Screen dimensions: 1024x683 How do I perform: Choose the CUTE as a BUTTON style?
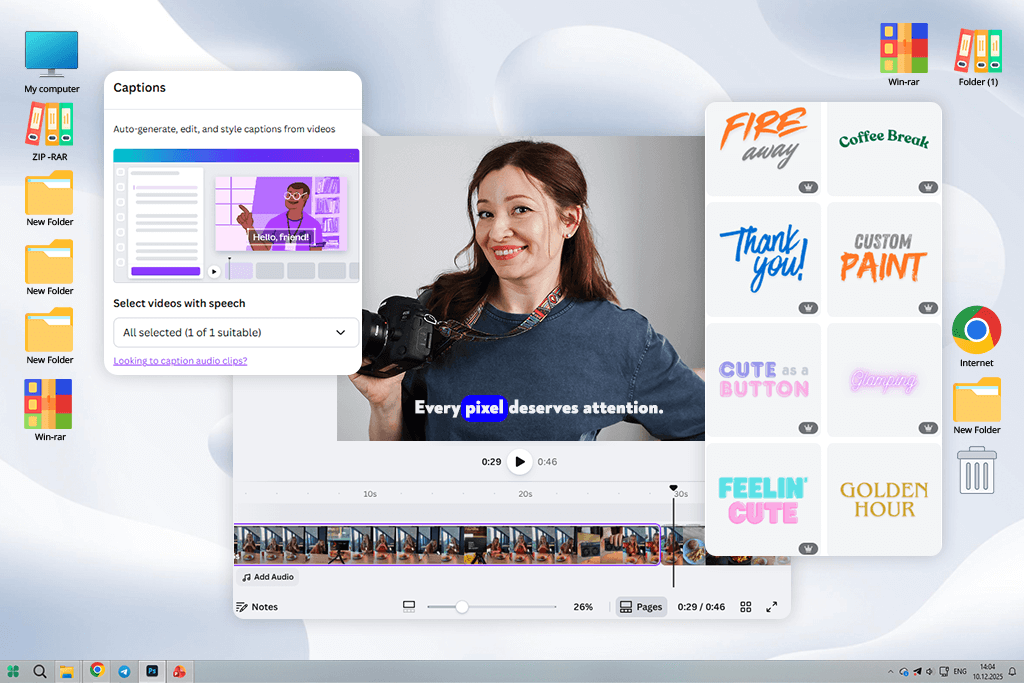[x=763, y=379]
